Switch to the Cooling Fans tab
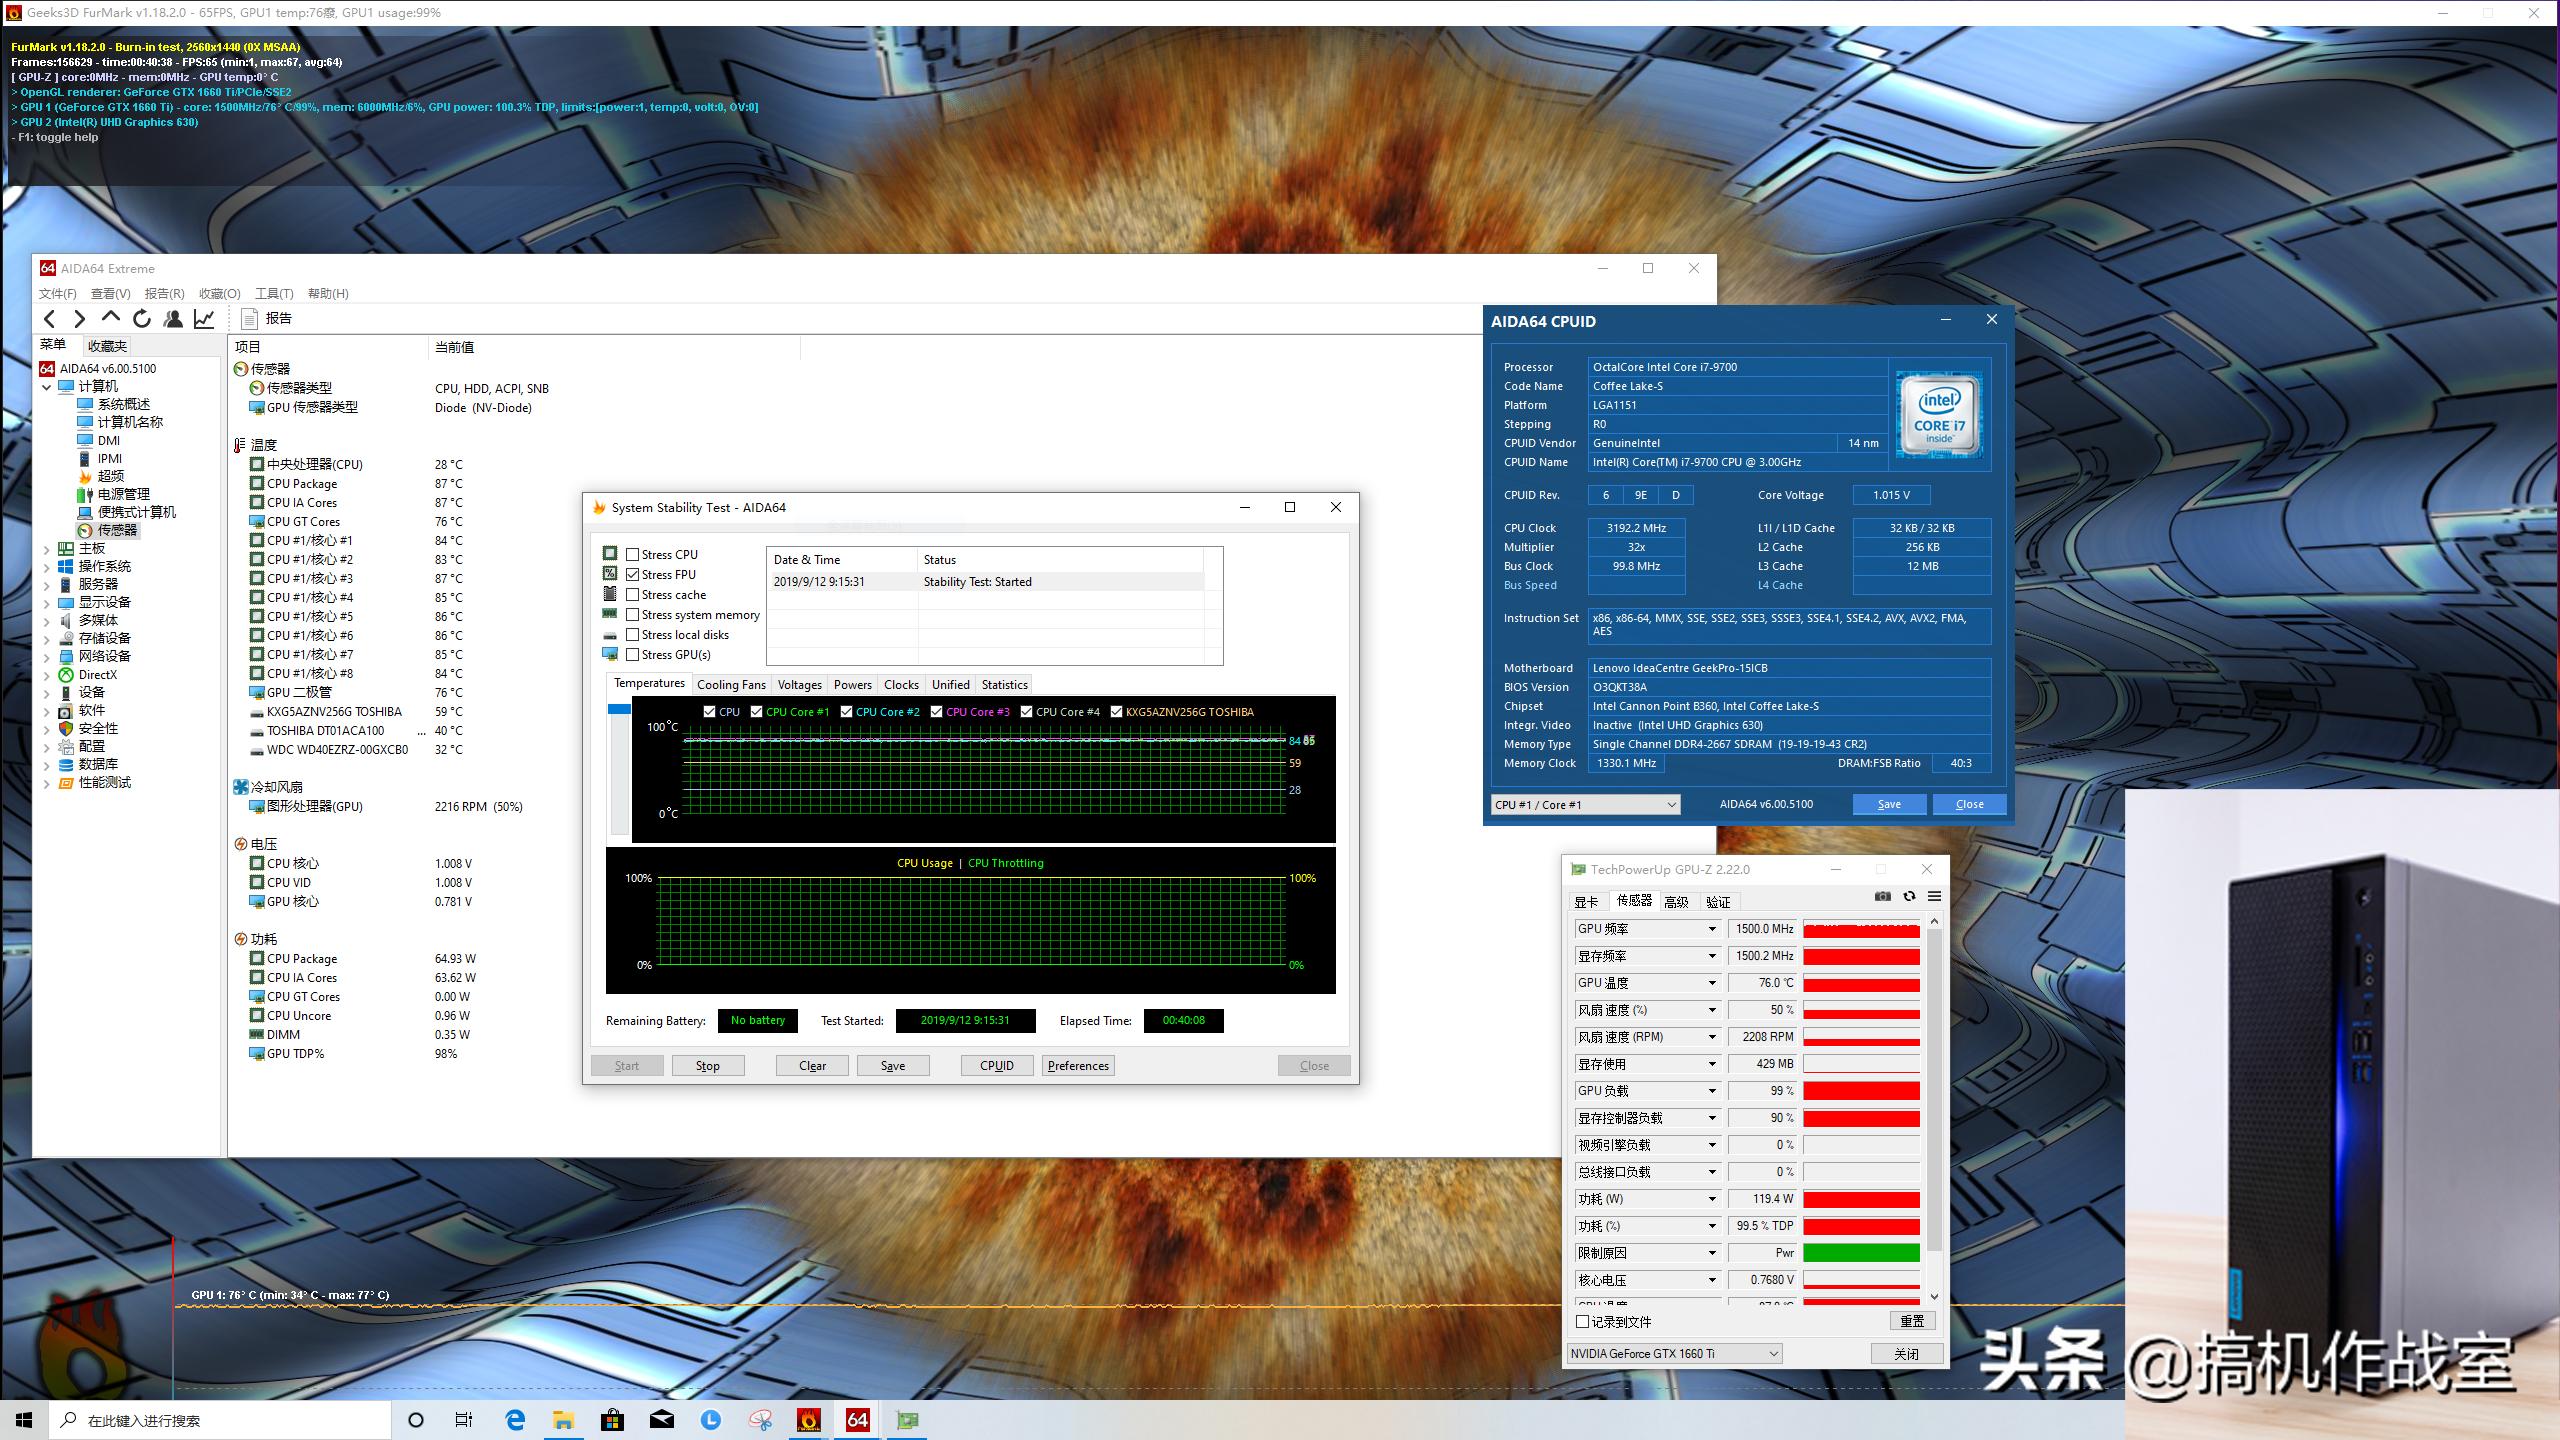 point(731,685)
